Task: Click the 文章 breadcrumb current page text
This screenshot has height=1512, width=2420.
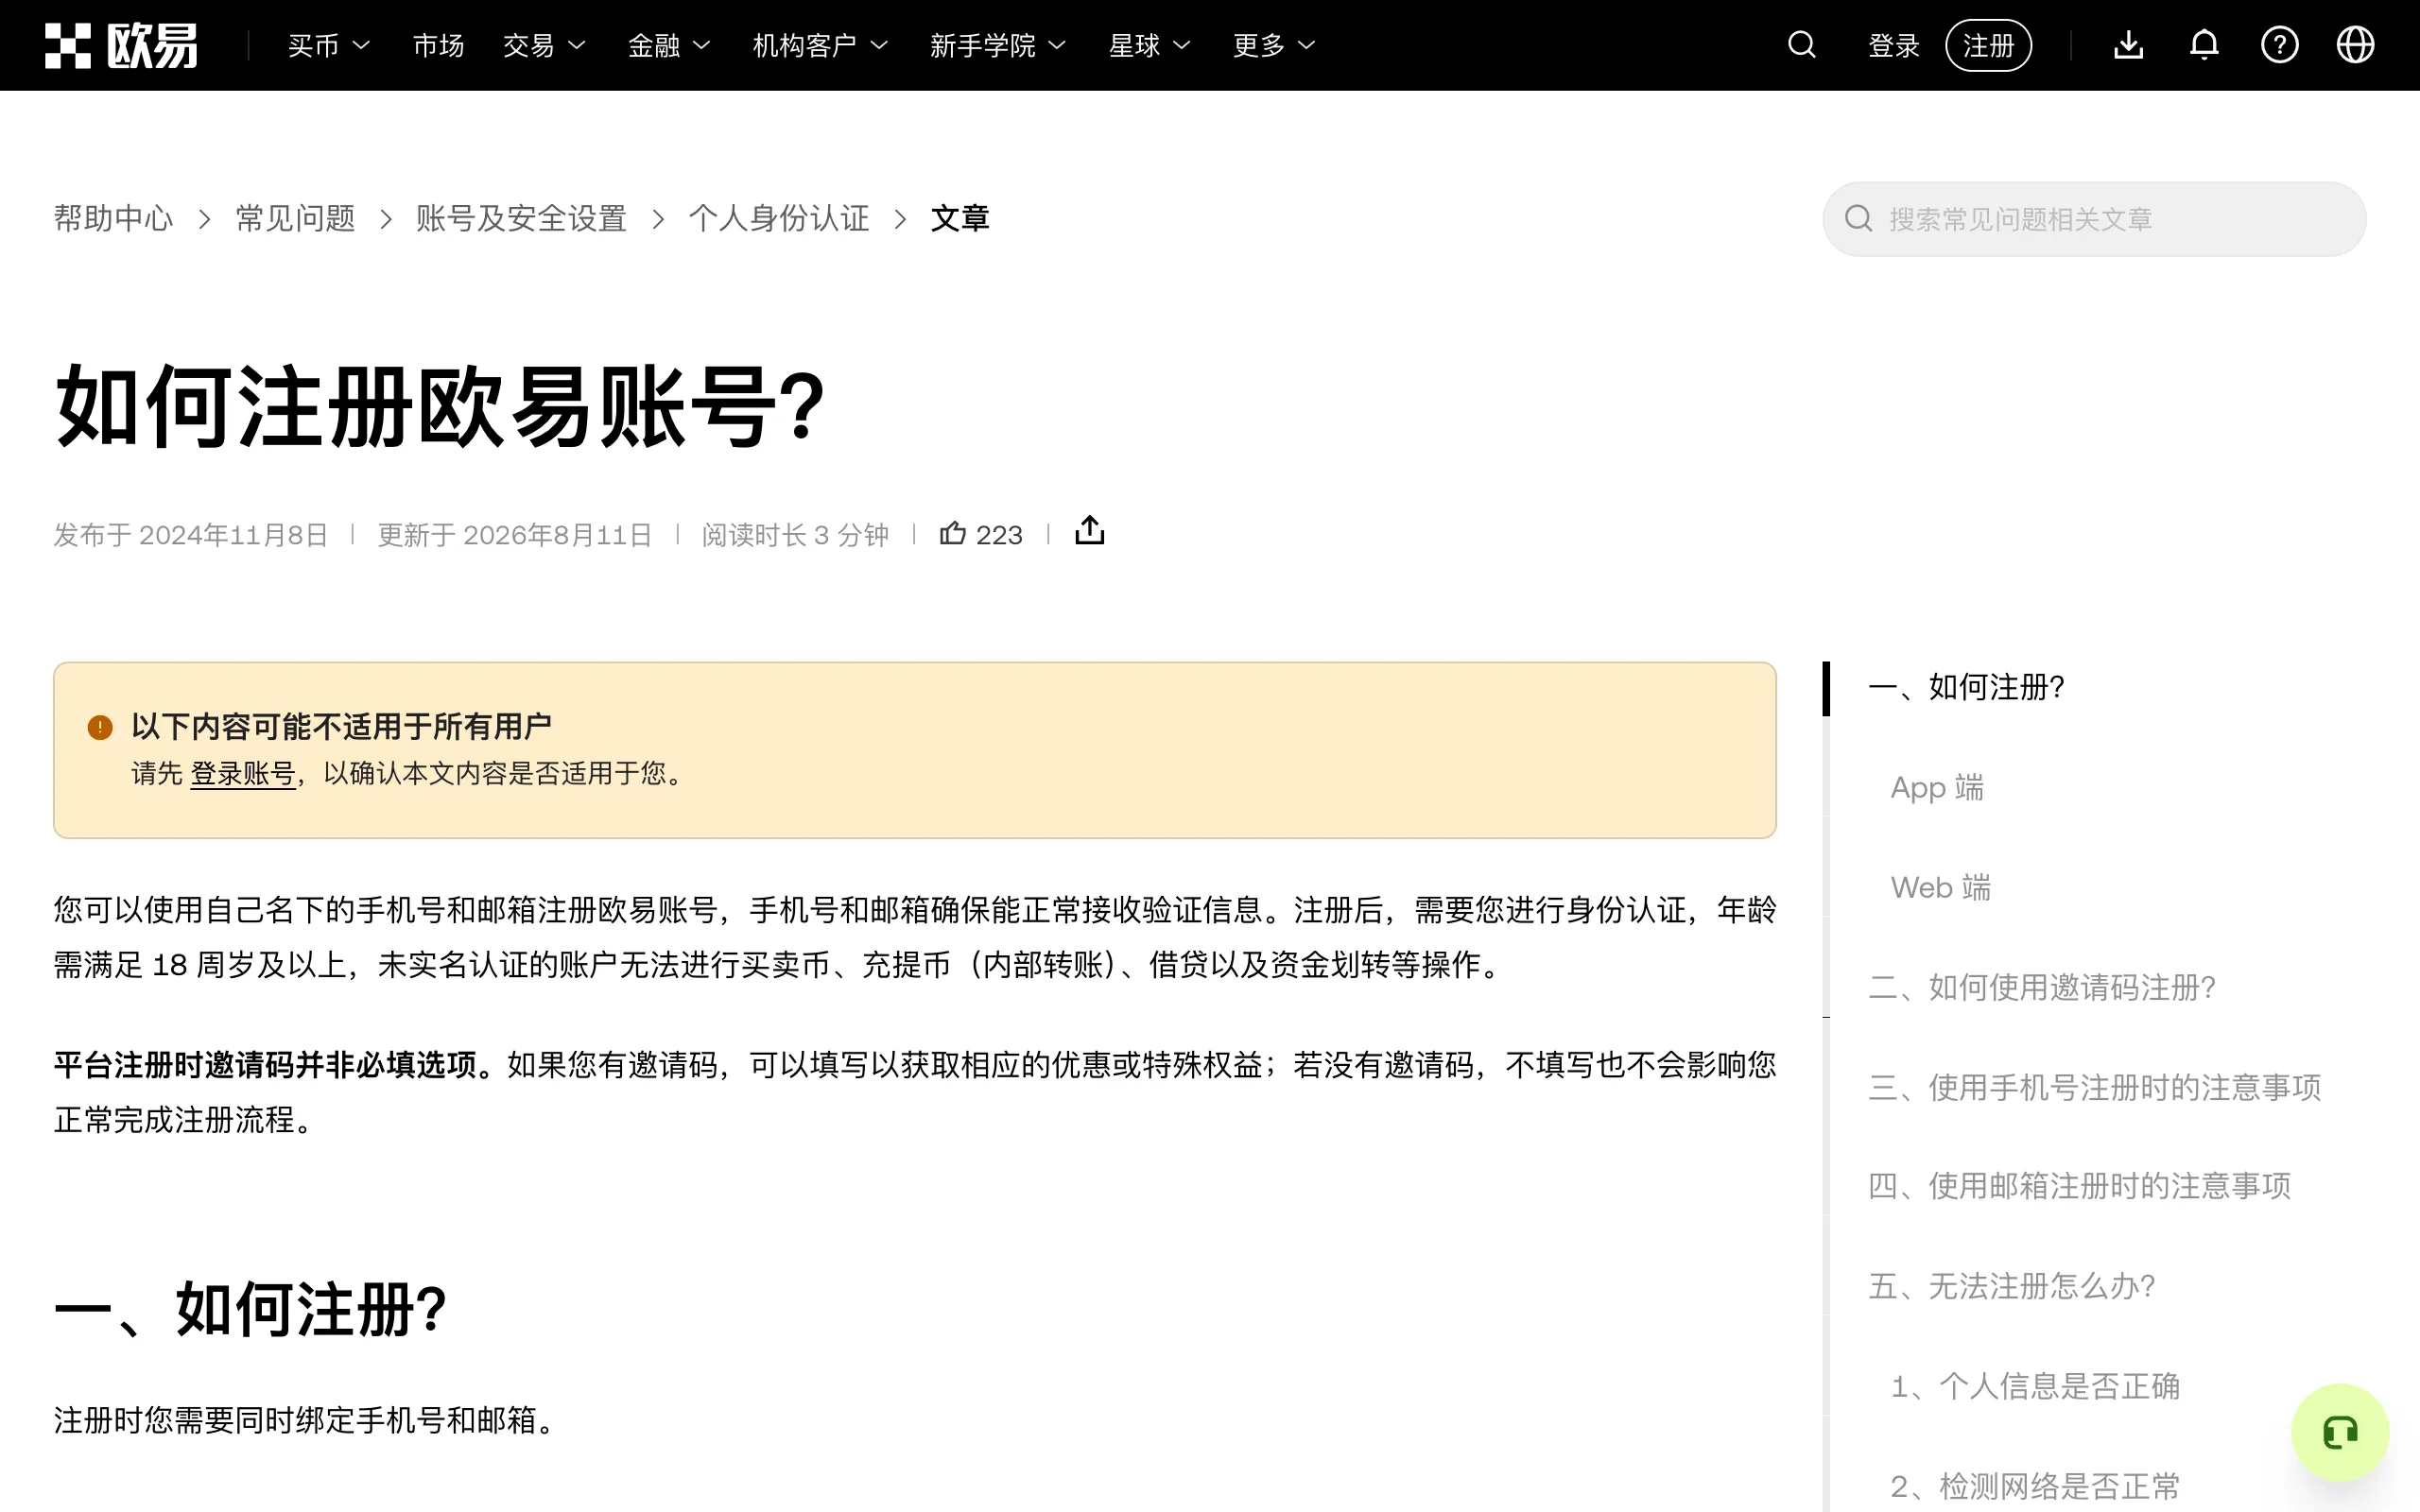Action: (x=960, y=218)
